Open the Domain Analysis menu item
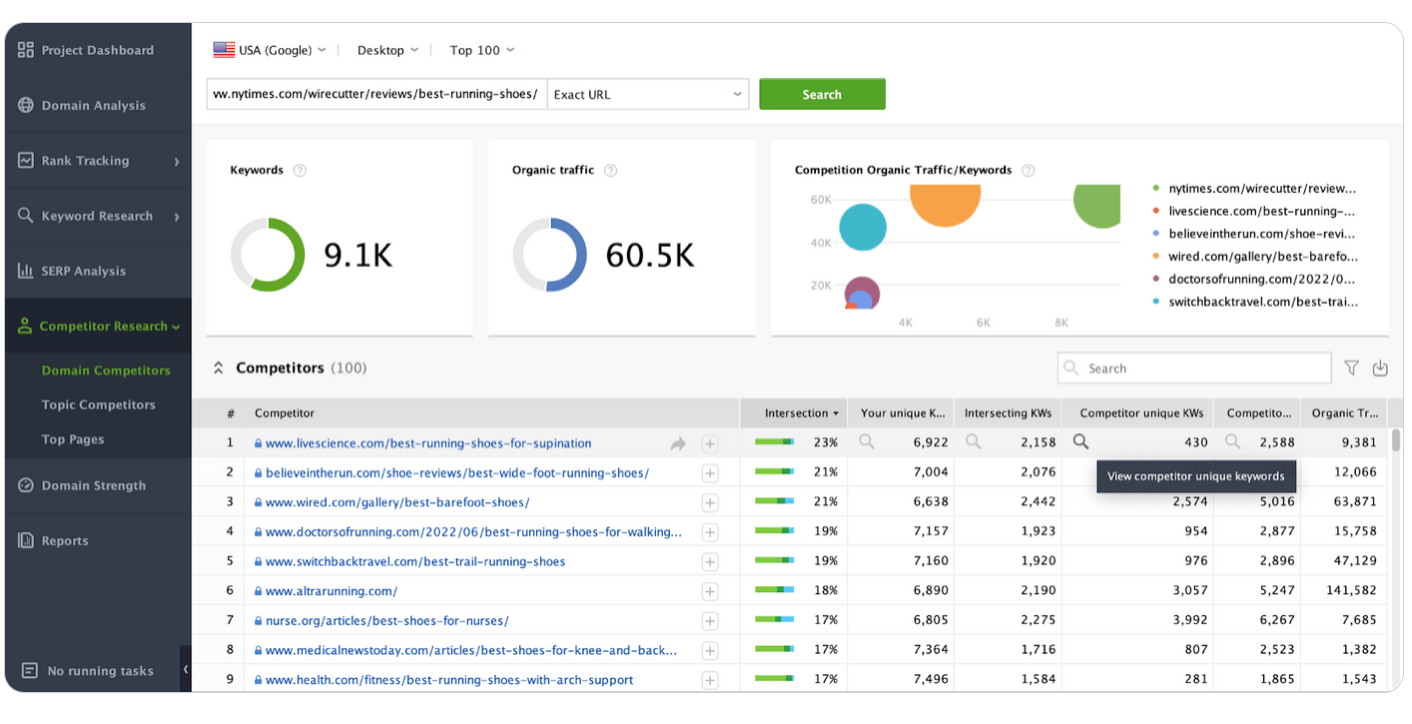The width and height of the screenshot is (1412, 724). (98, 105)
